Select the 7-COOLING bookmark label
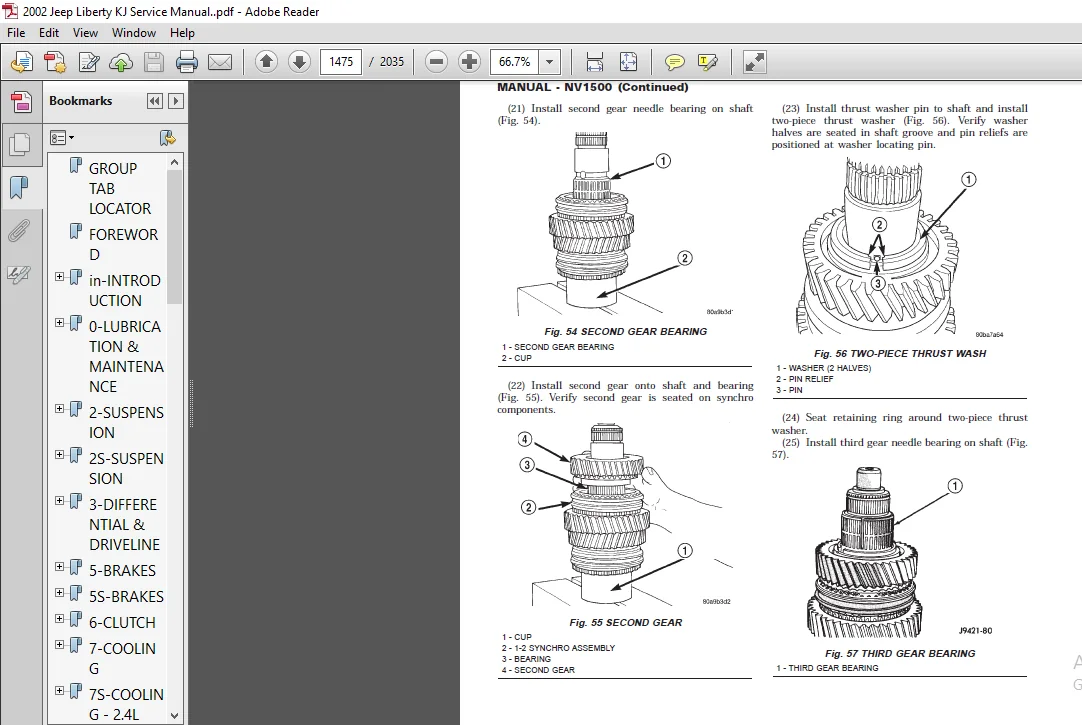 (122, 658)
